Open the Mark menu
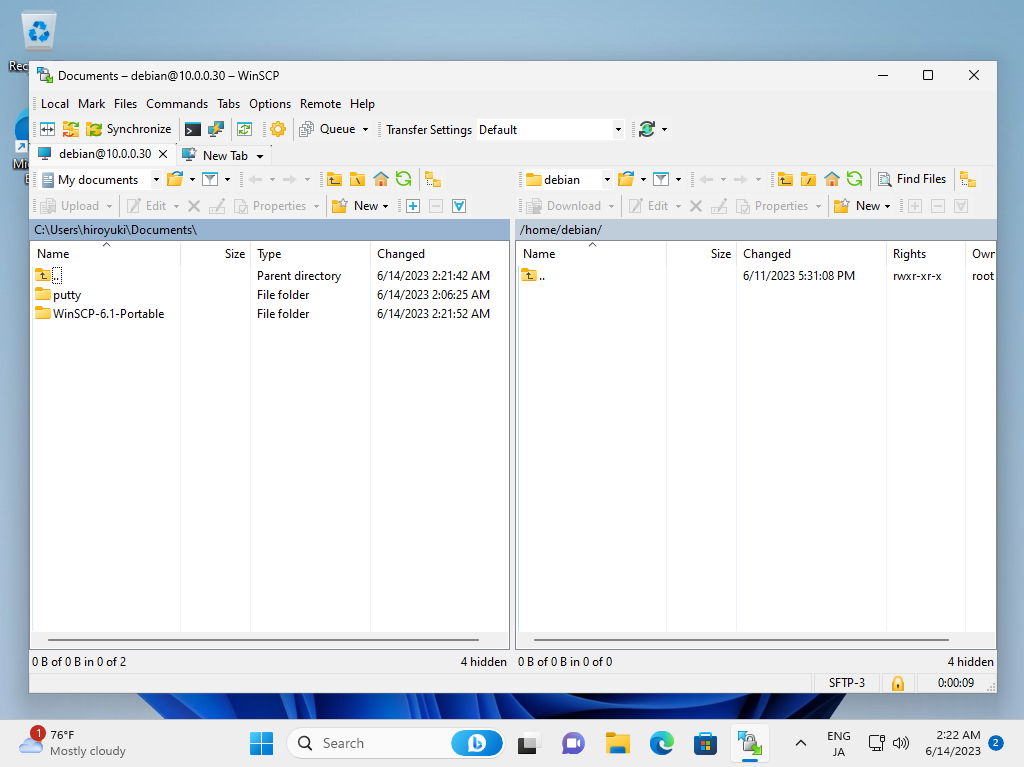The image size is (1024, 767). coord(91,104)
